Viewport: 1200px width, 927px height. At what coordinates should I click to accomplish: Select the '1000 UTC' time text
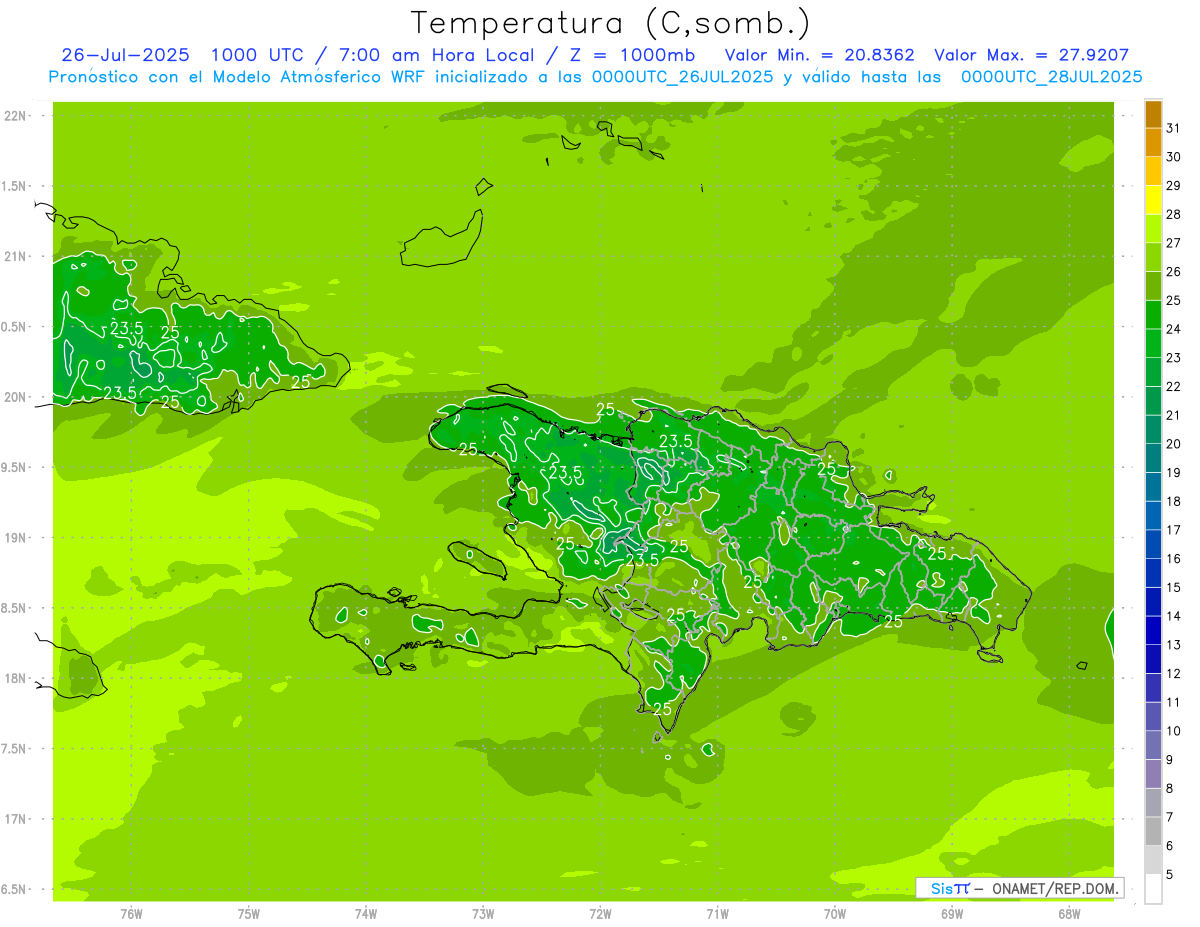click(258, 55)
